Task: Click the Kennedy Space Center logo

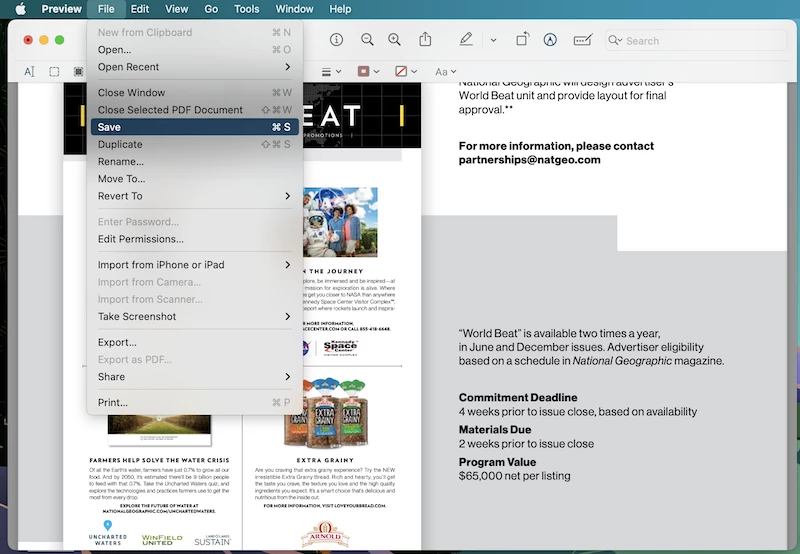Action: (x=340, y=348)
